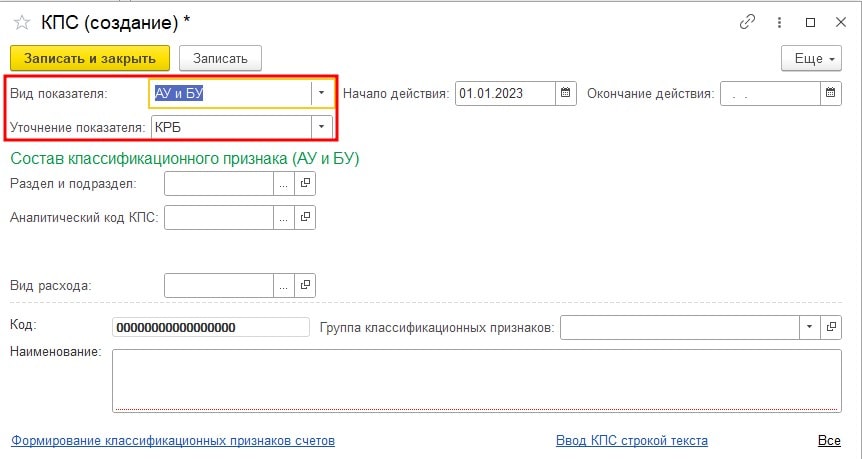Image resolution: width=862 pixels, height=459 pixels.
Task: Follow the Ввод КПС строкой текста link
Action: pos(631,441)
